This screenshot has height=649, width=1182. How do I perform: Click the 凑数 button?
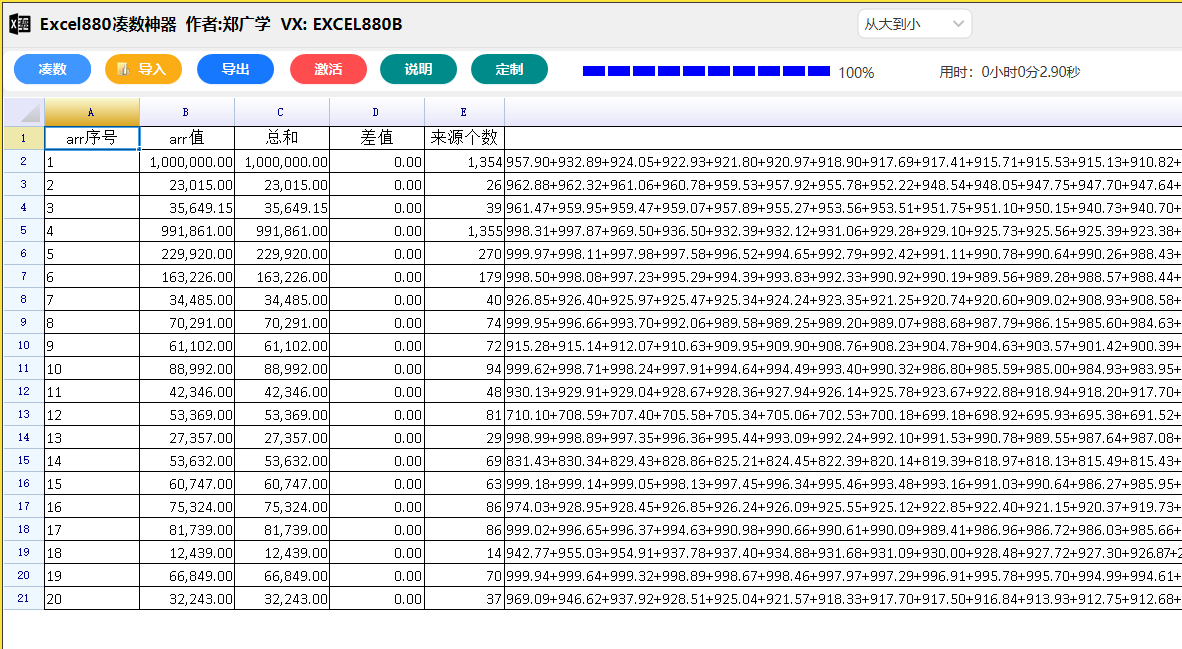point(52,69)
